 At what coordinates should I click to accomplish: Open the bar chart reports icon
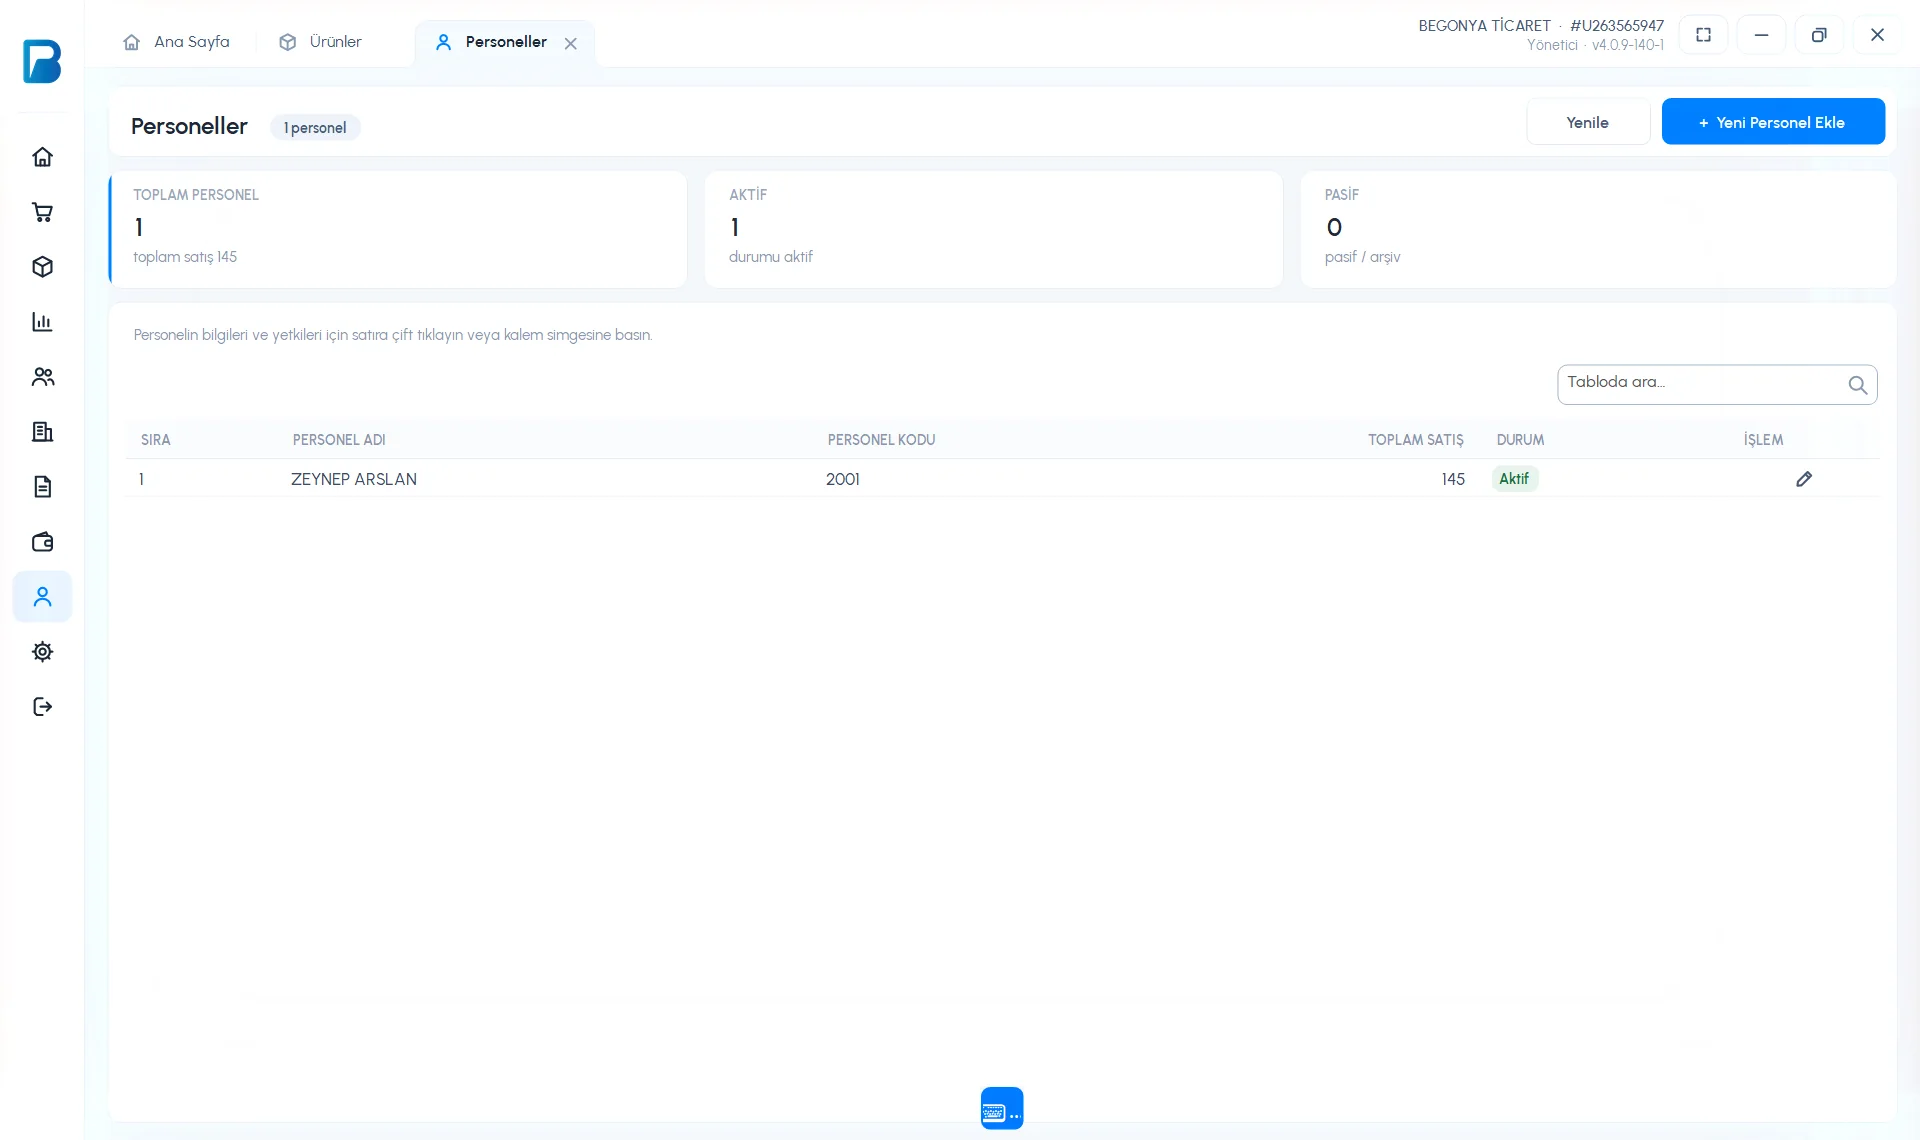pyautogui.click(x=42, y=322)
